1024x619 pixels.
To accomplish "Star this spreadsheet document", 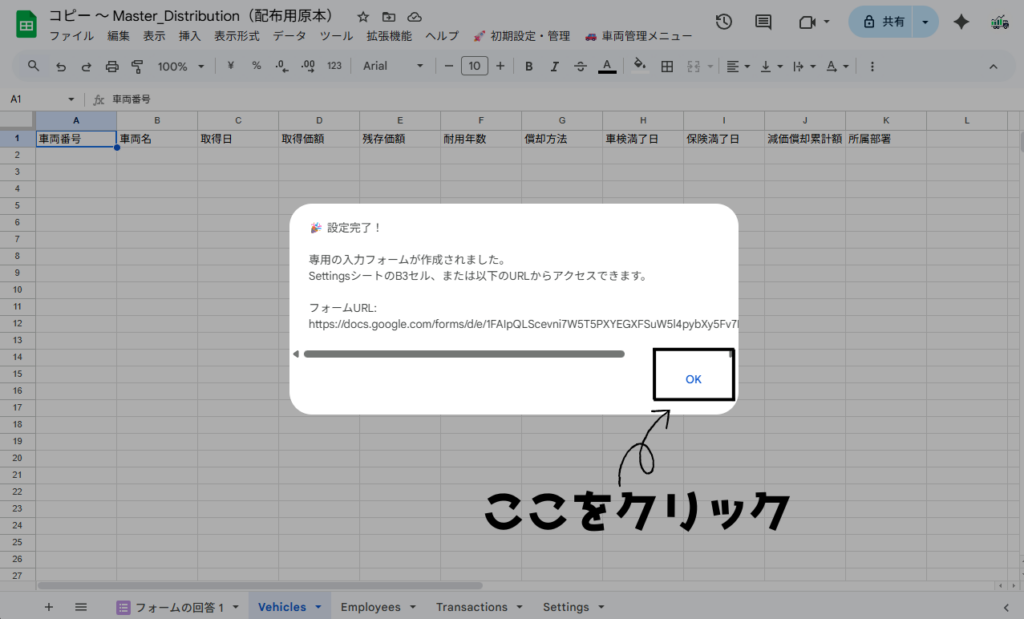I will click(x=363, y=17).
